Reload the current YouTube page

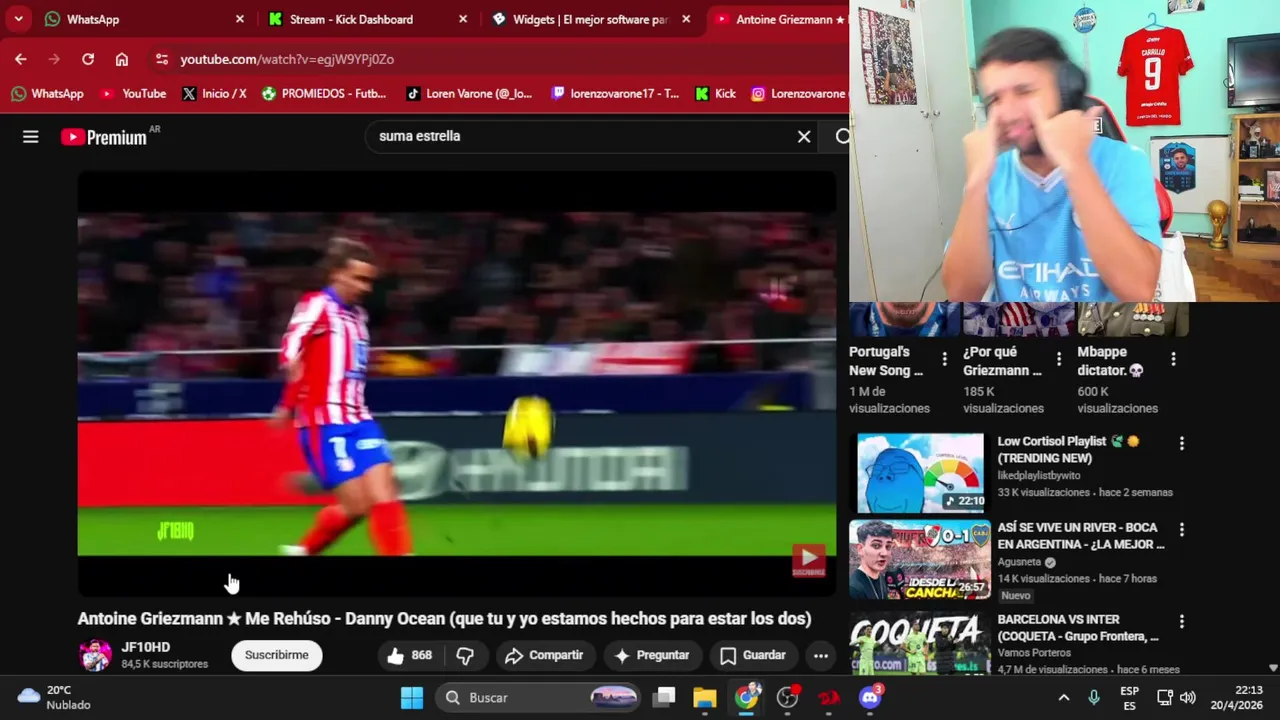(88, 59)
